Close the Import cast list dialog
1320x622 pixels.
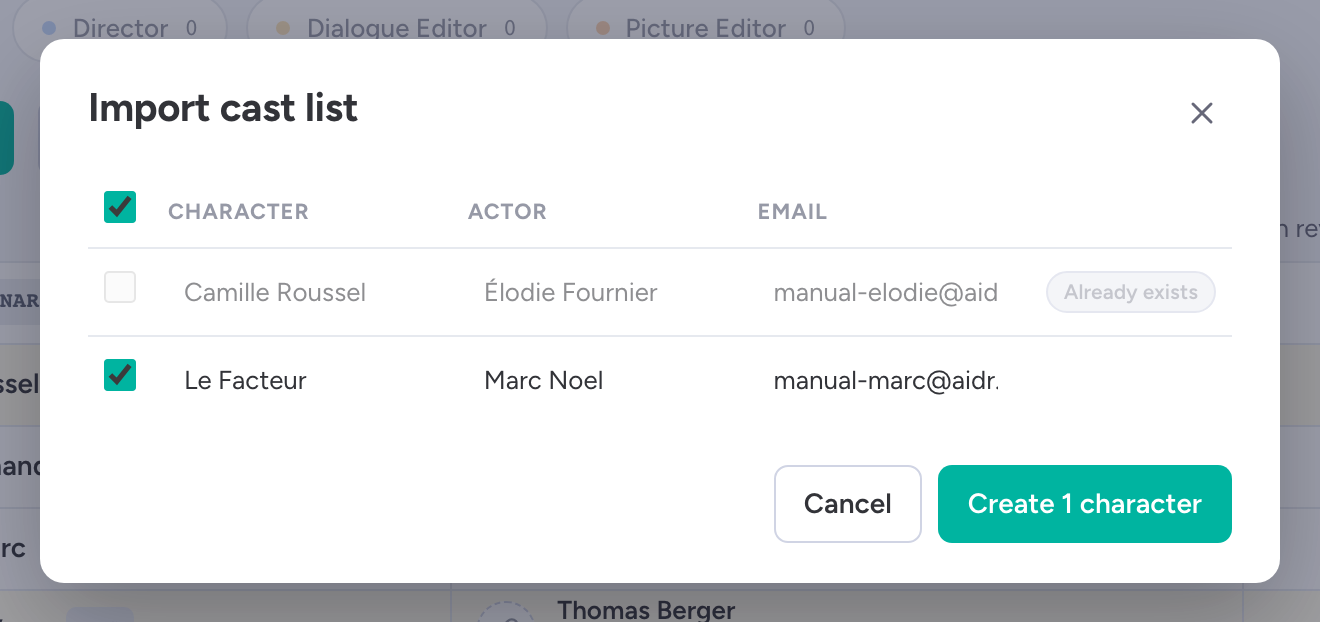[1201, 113]
